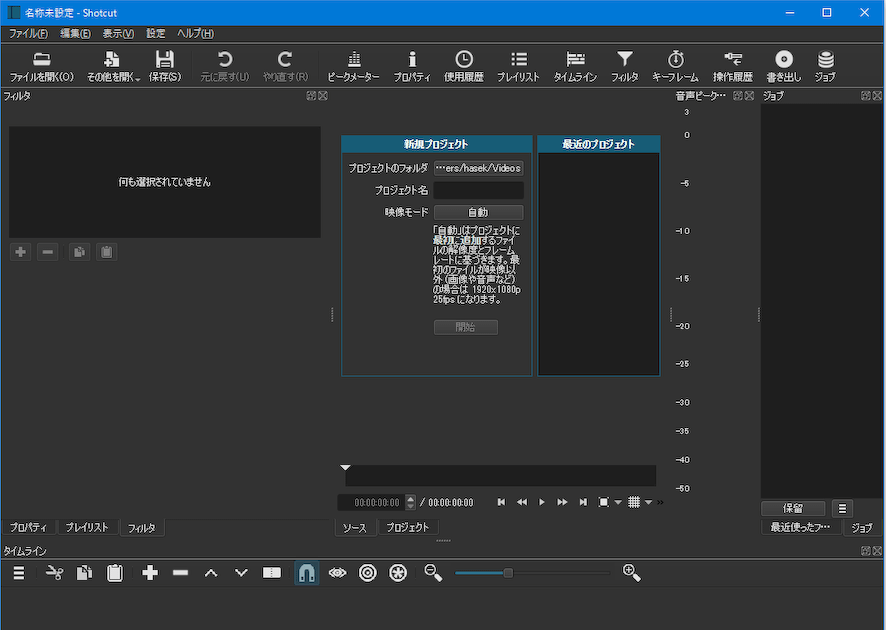This screenshot has width=886, height=630.
Task: Switch to the プロジェクト tab
Action: (407, 527)
